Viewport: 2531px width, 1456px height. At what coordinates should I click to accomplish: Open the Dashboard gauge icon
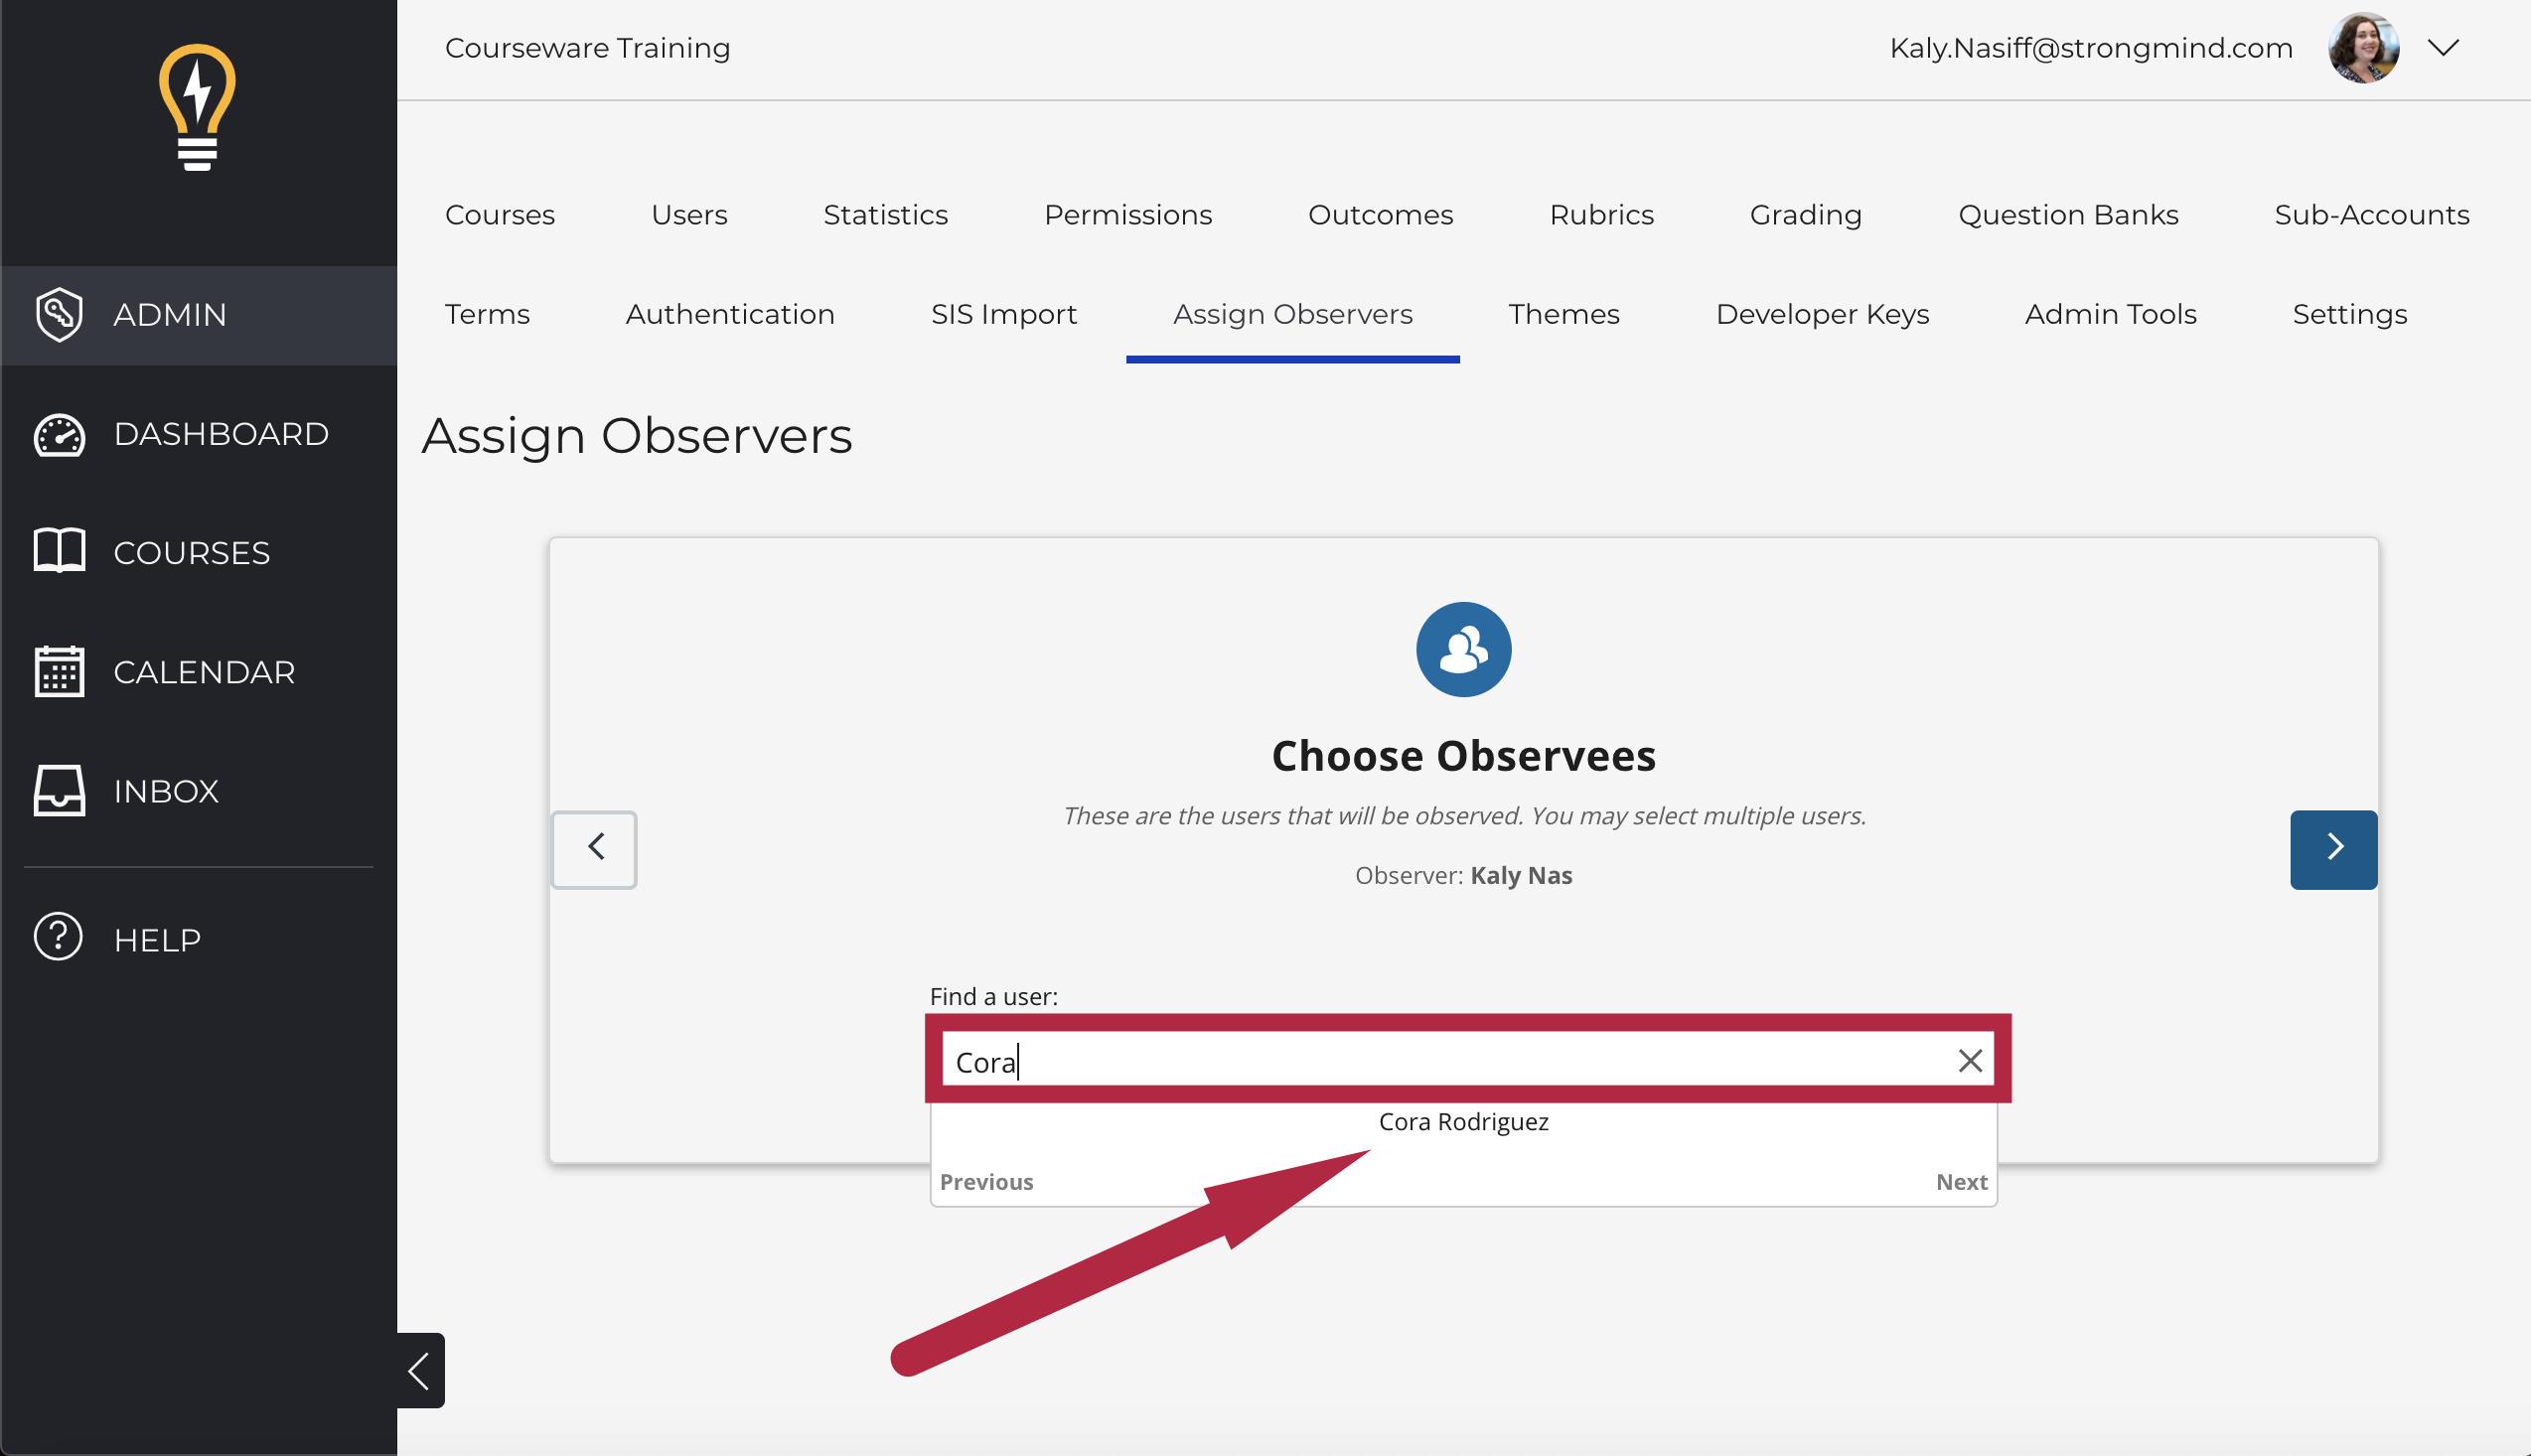[x=59, y=434]
